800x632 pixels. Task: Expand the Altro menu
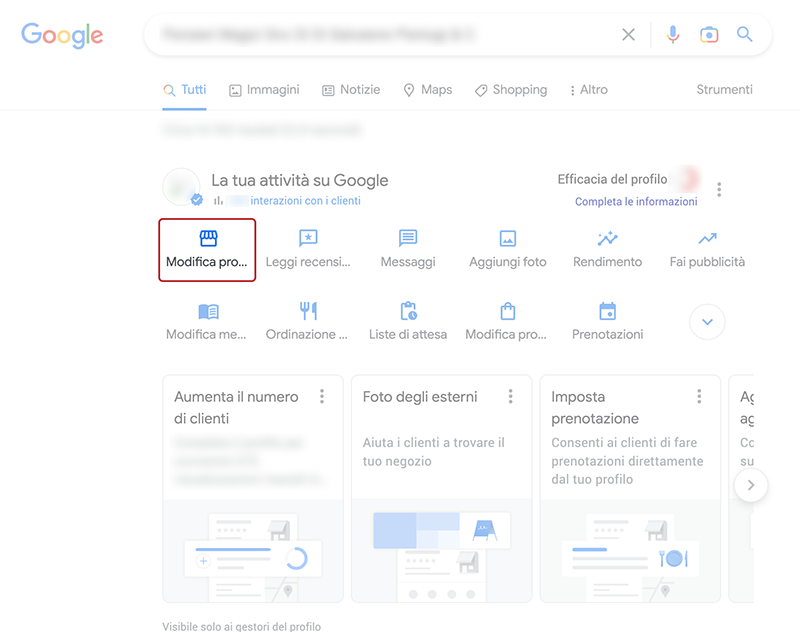[x=589, y=90]
